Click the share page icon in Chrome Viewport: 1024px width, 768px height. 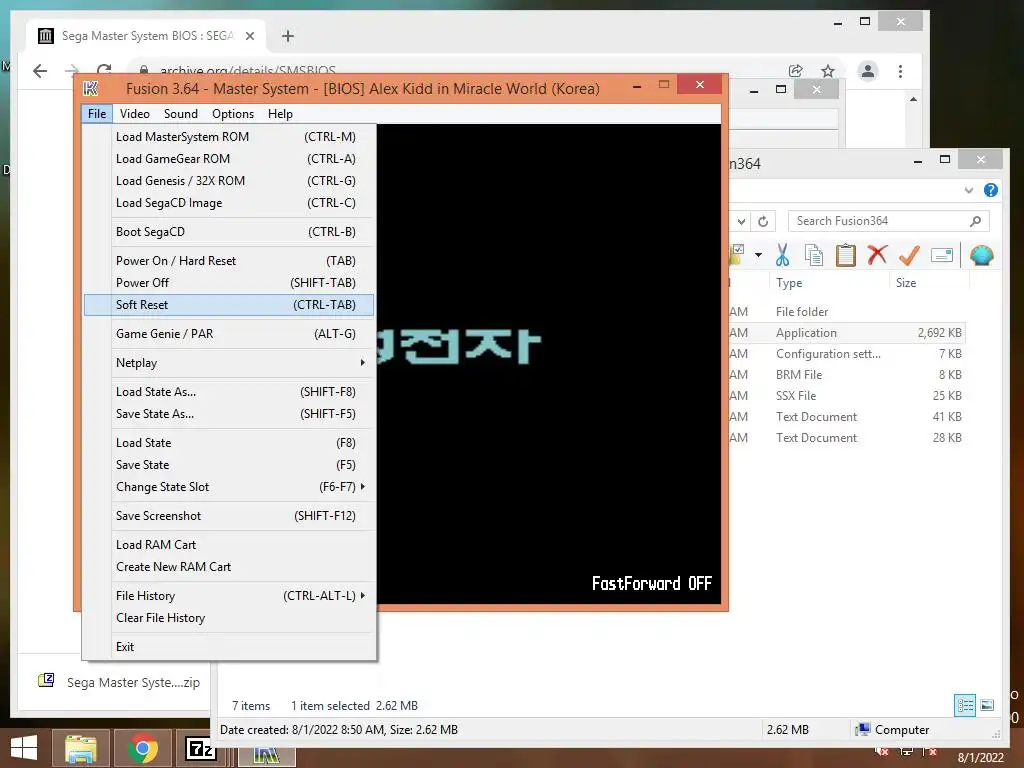click(x=795, y=71)
